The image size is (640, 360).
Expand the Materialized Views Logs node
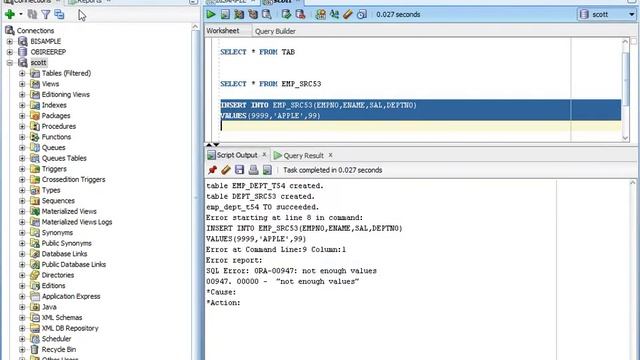coord(22,222)
